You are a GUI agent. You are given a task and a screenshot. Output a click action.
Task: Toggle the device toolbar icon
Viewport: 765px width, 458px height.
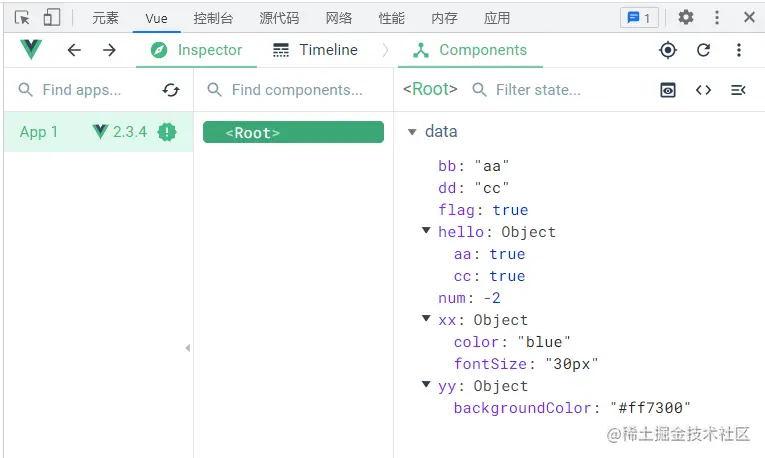tap(51, 18)
